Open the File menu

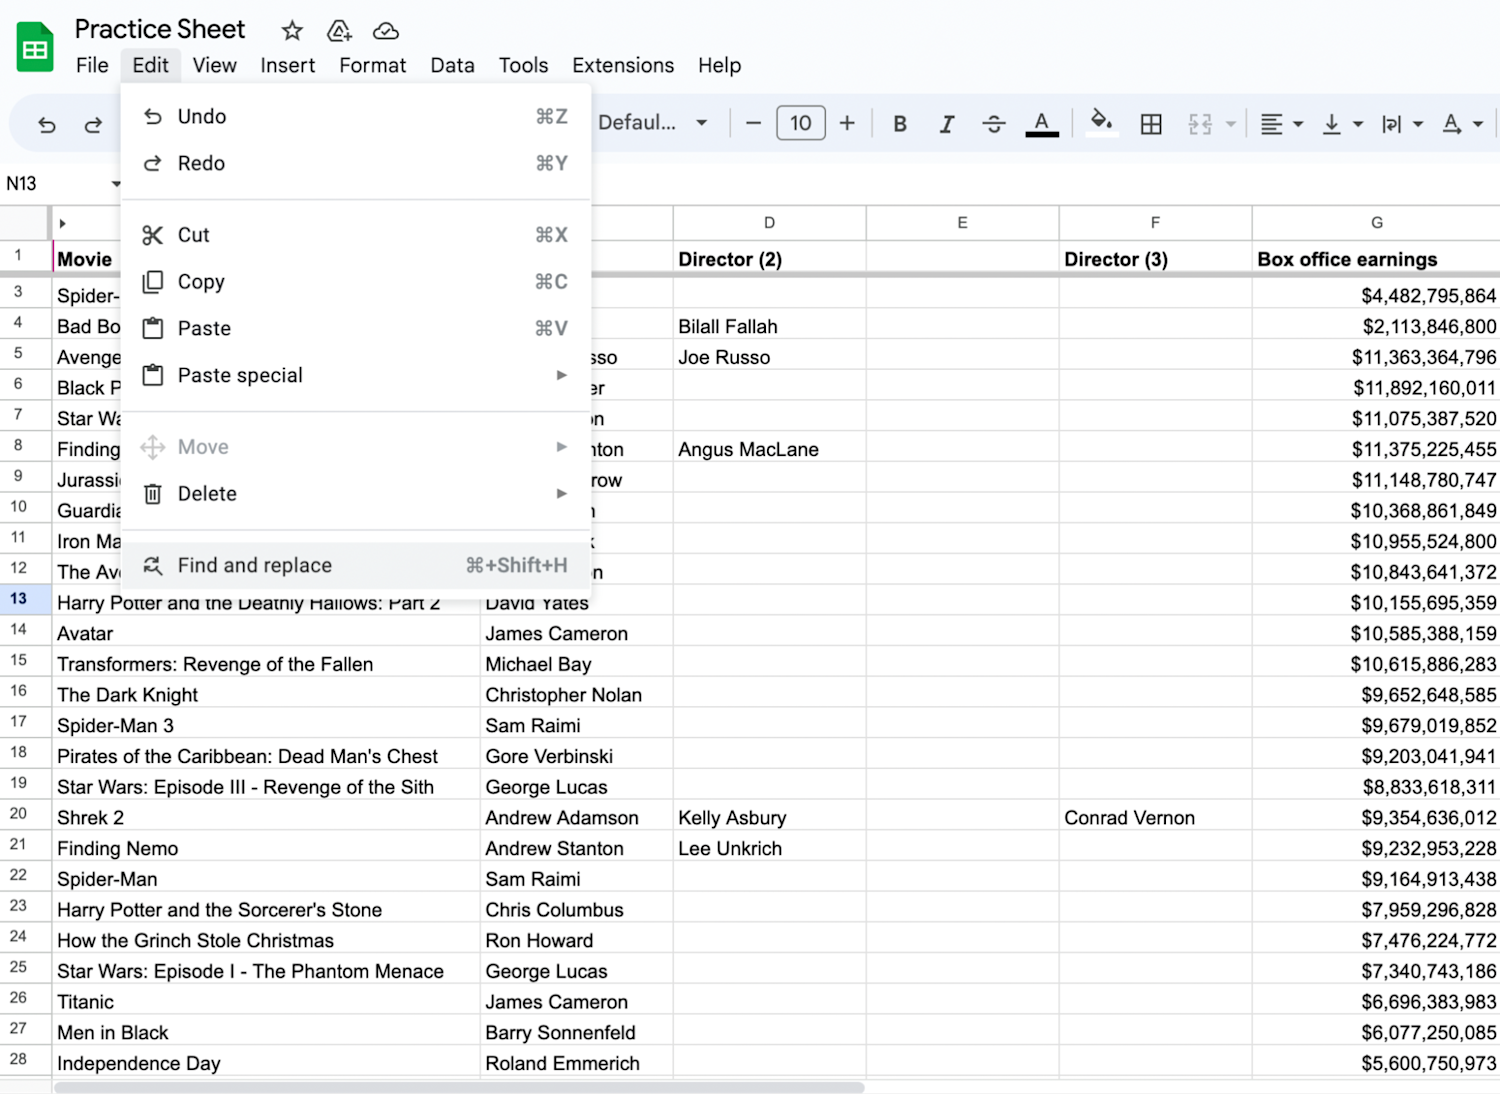click(x=92, y=65)
